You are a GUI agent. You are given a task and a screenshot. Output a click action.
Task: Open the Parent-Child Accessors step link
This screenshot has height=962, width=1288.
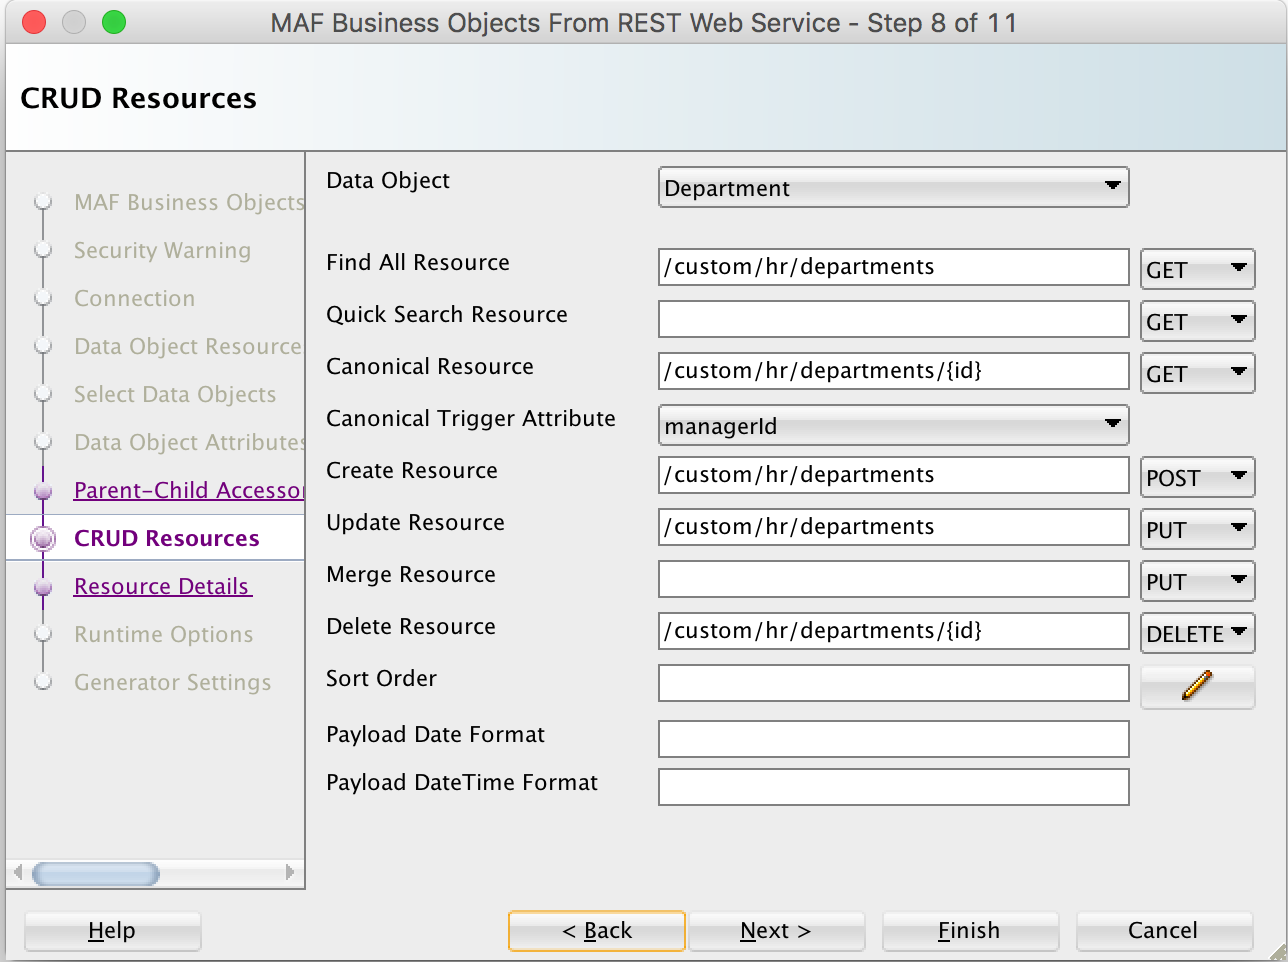[x=189, y=490]
